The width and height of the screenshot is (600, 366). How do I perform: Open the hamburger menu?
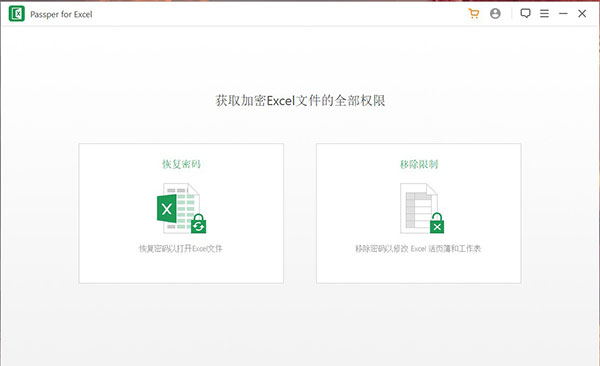[x=544, y=14]
